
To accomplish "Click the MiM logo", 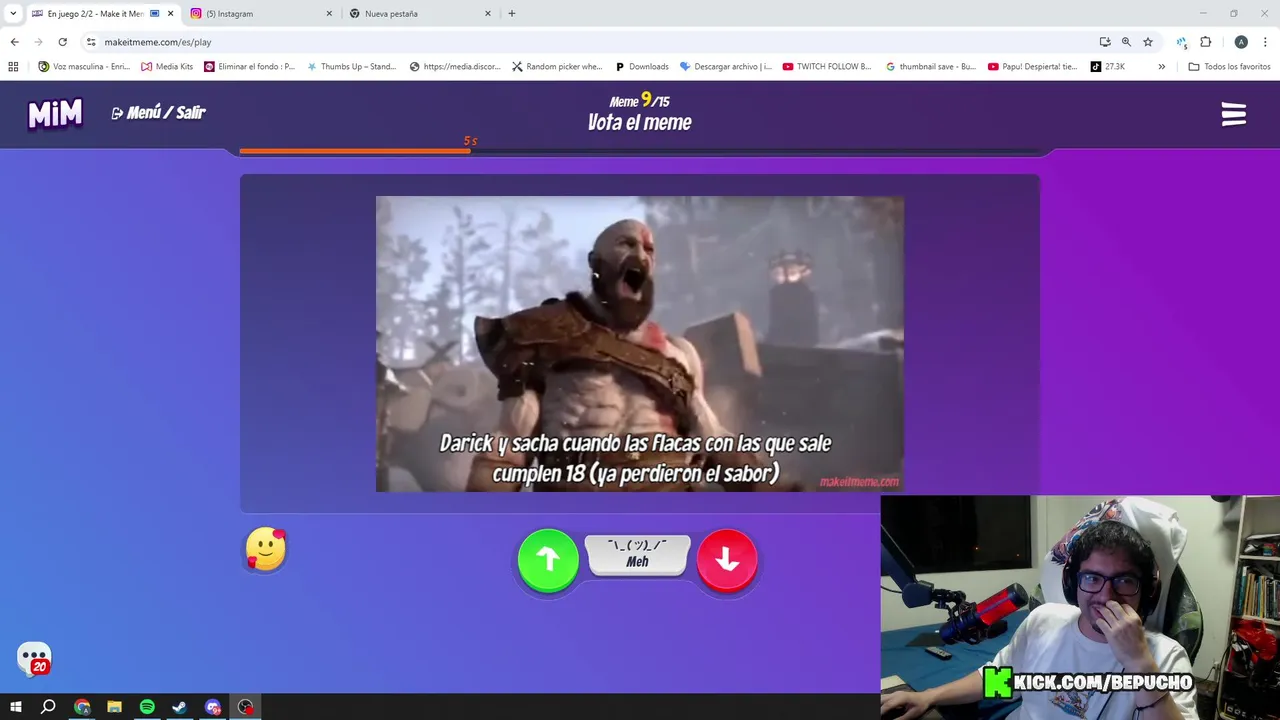I will (x=55, y=114).
